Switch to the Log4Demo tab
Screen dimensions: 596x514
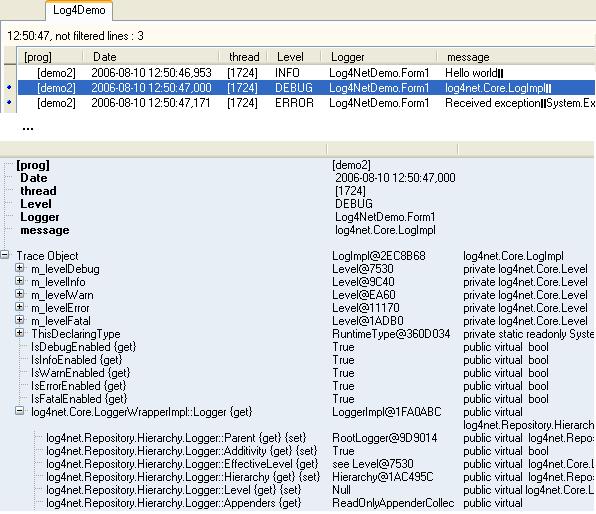(79, 10)
